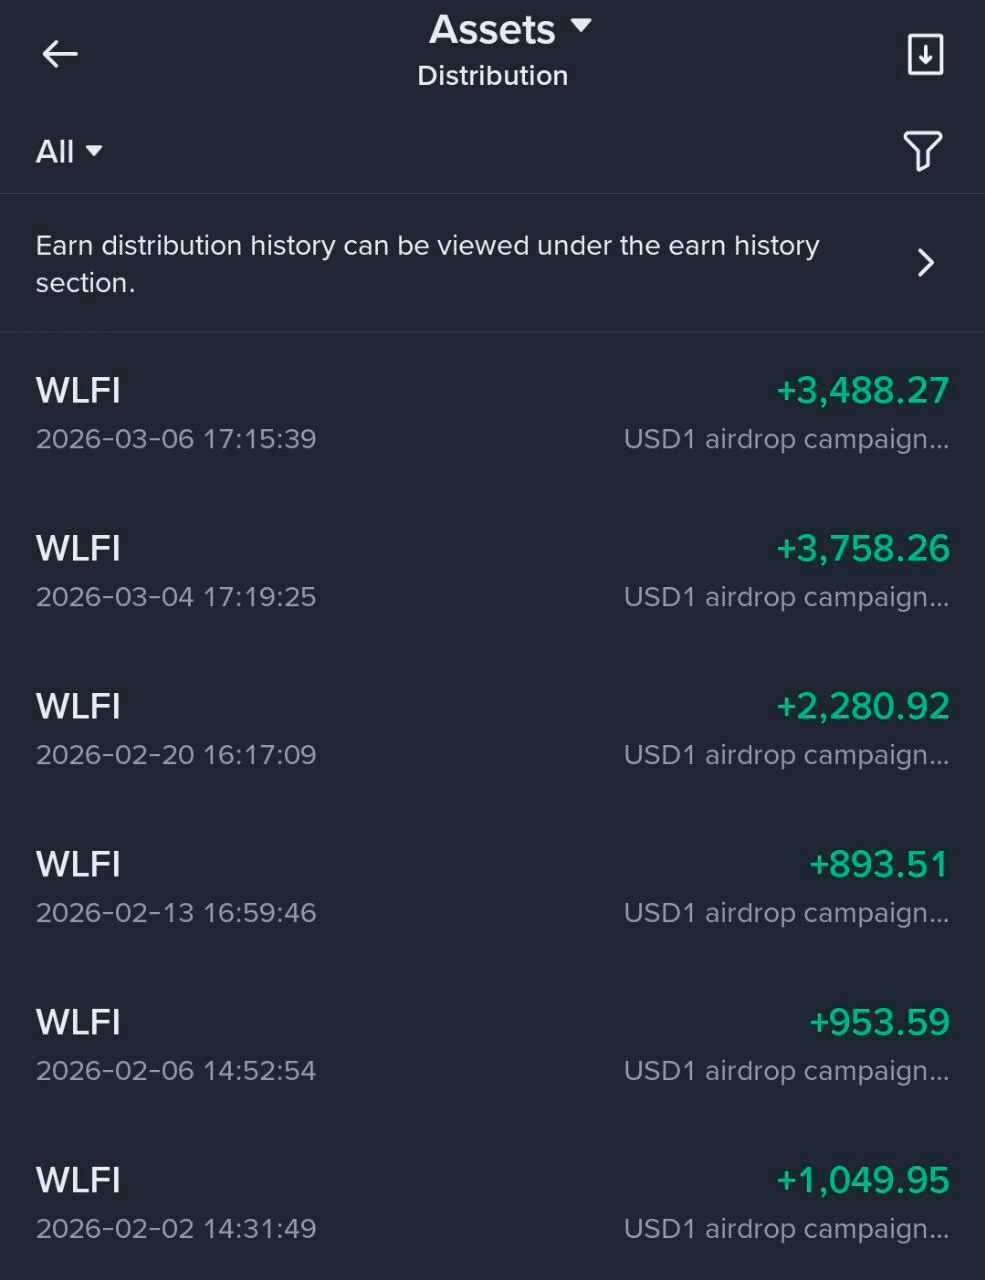Tap the +953.59 amount
This screenshot has height=1280, width=985.
878,1023
